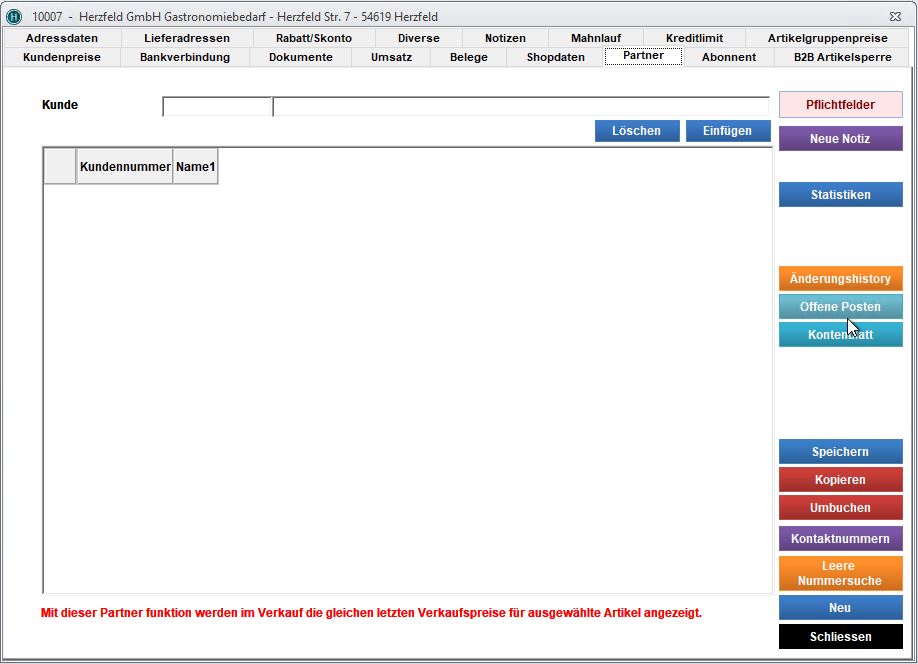Click the app icon in title bar
The height and width of the screenshot is (664, 918).
pyautogui.click(x=14, y=17)
